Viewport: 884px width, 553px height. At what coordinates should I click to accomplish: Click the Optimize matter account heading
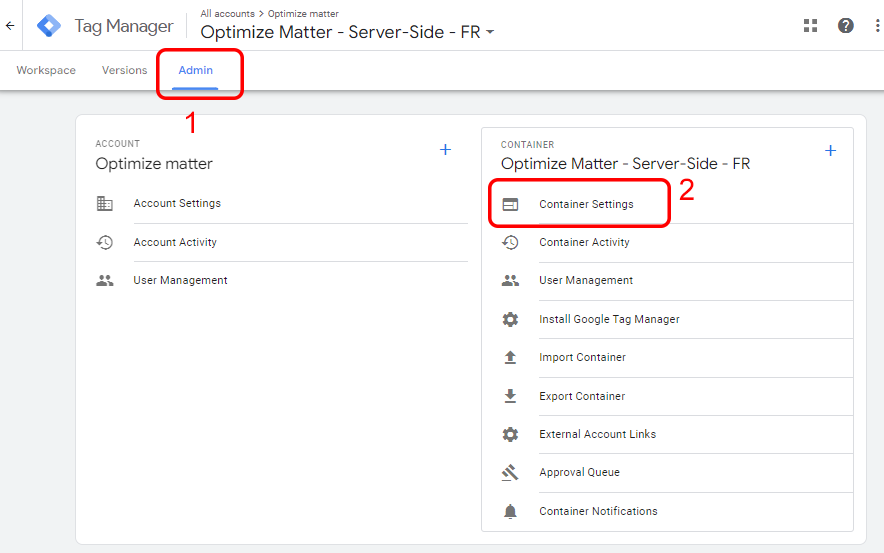pos(154,163)
